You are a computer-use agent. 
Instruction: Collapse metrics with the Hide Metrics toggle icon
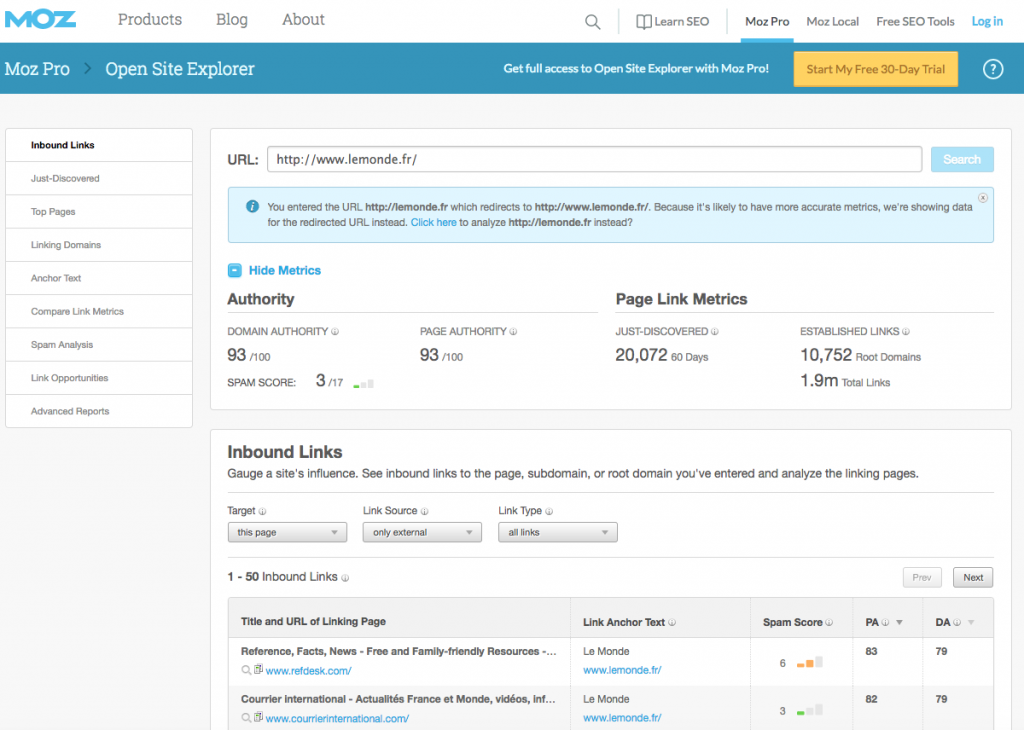pos(234,270)
